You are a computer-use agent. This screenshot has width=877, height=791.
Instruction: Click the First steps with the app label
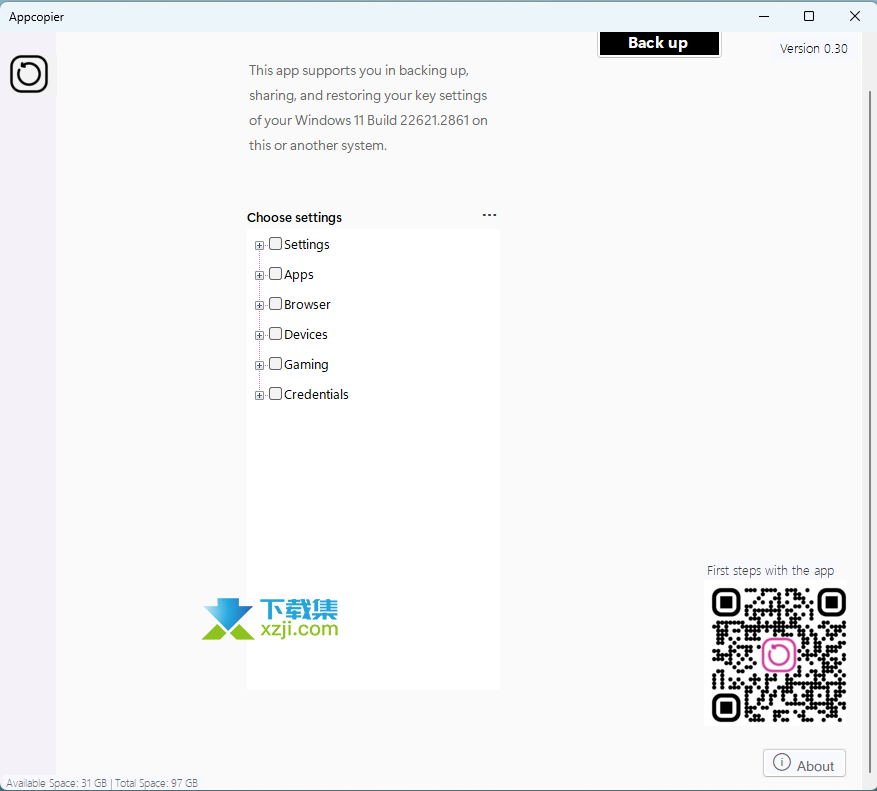click(x=770, y=571)
